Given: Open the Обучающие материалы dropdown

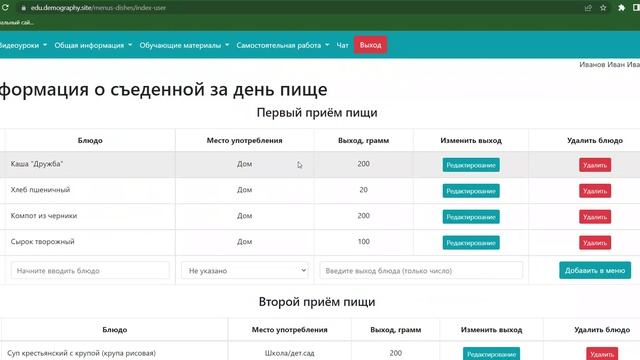Looking at the screenshot, I should coord(184,45).
